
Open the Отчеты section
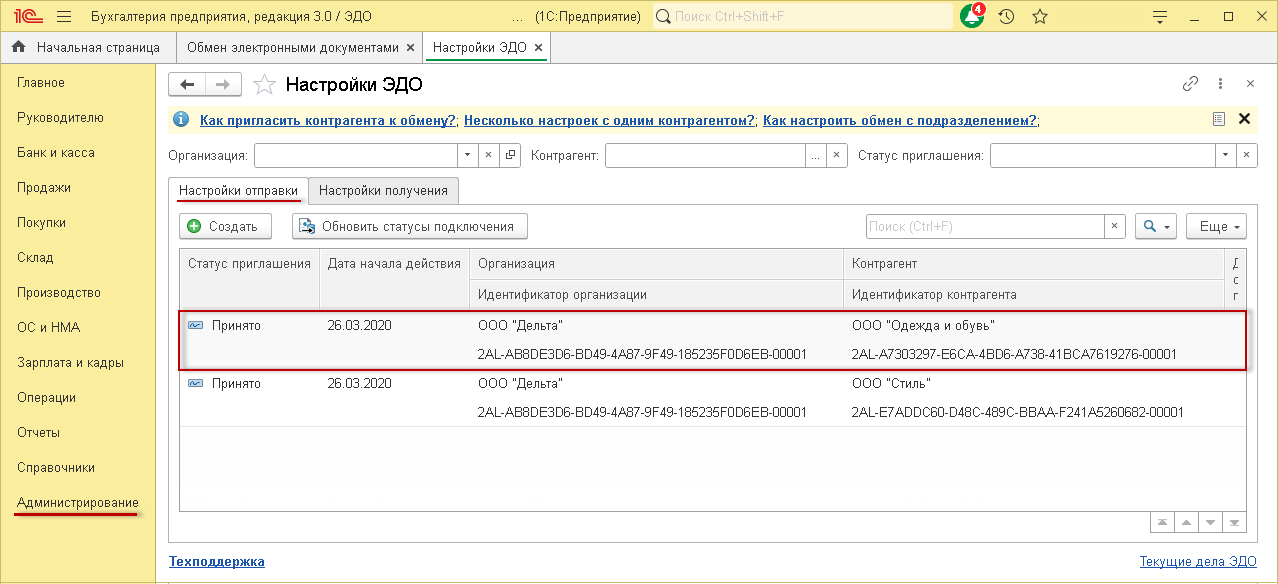[x=39, y=433]
